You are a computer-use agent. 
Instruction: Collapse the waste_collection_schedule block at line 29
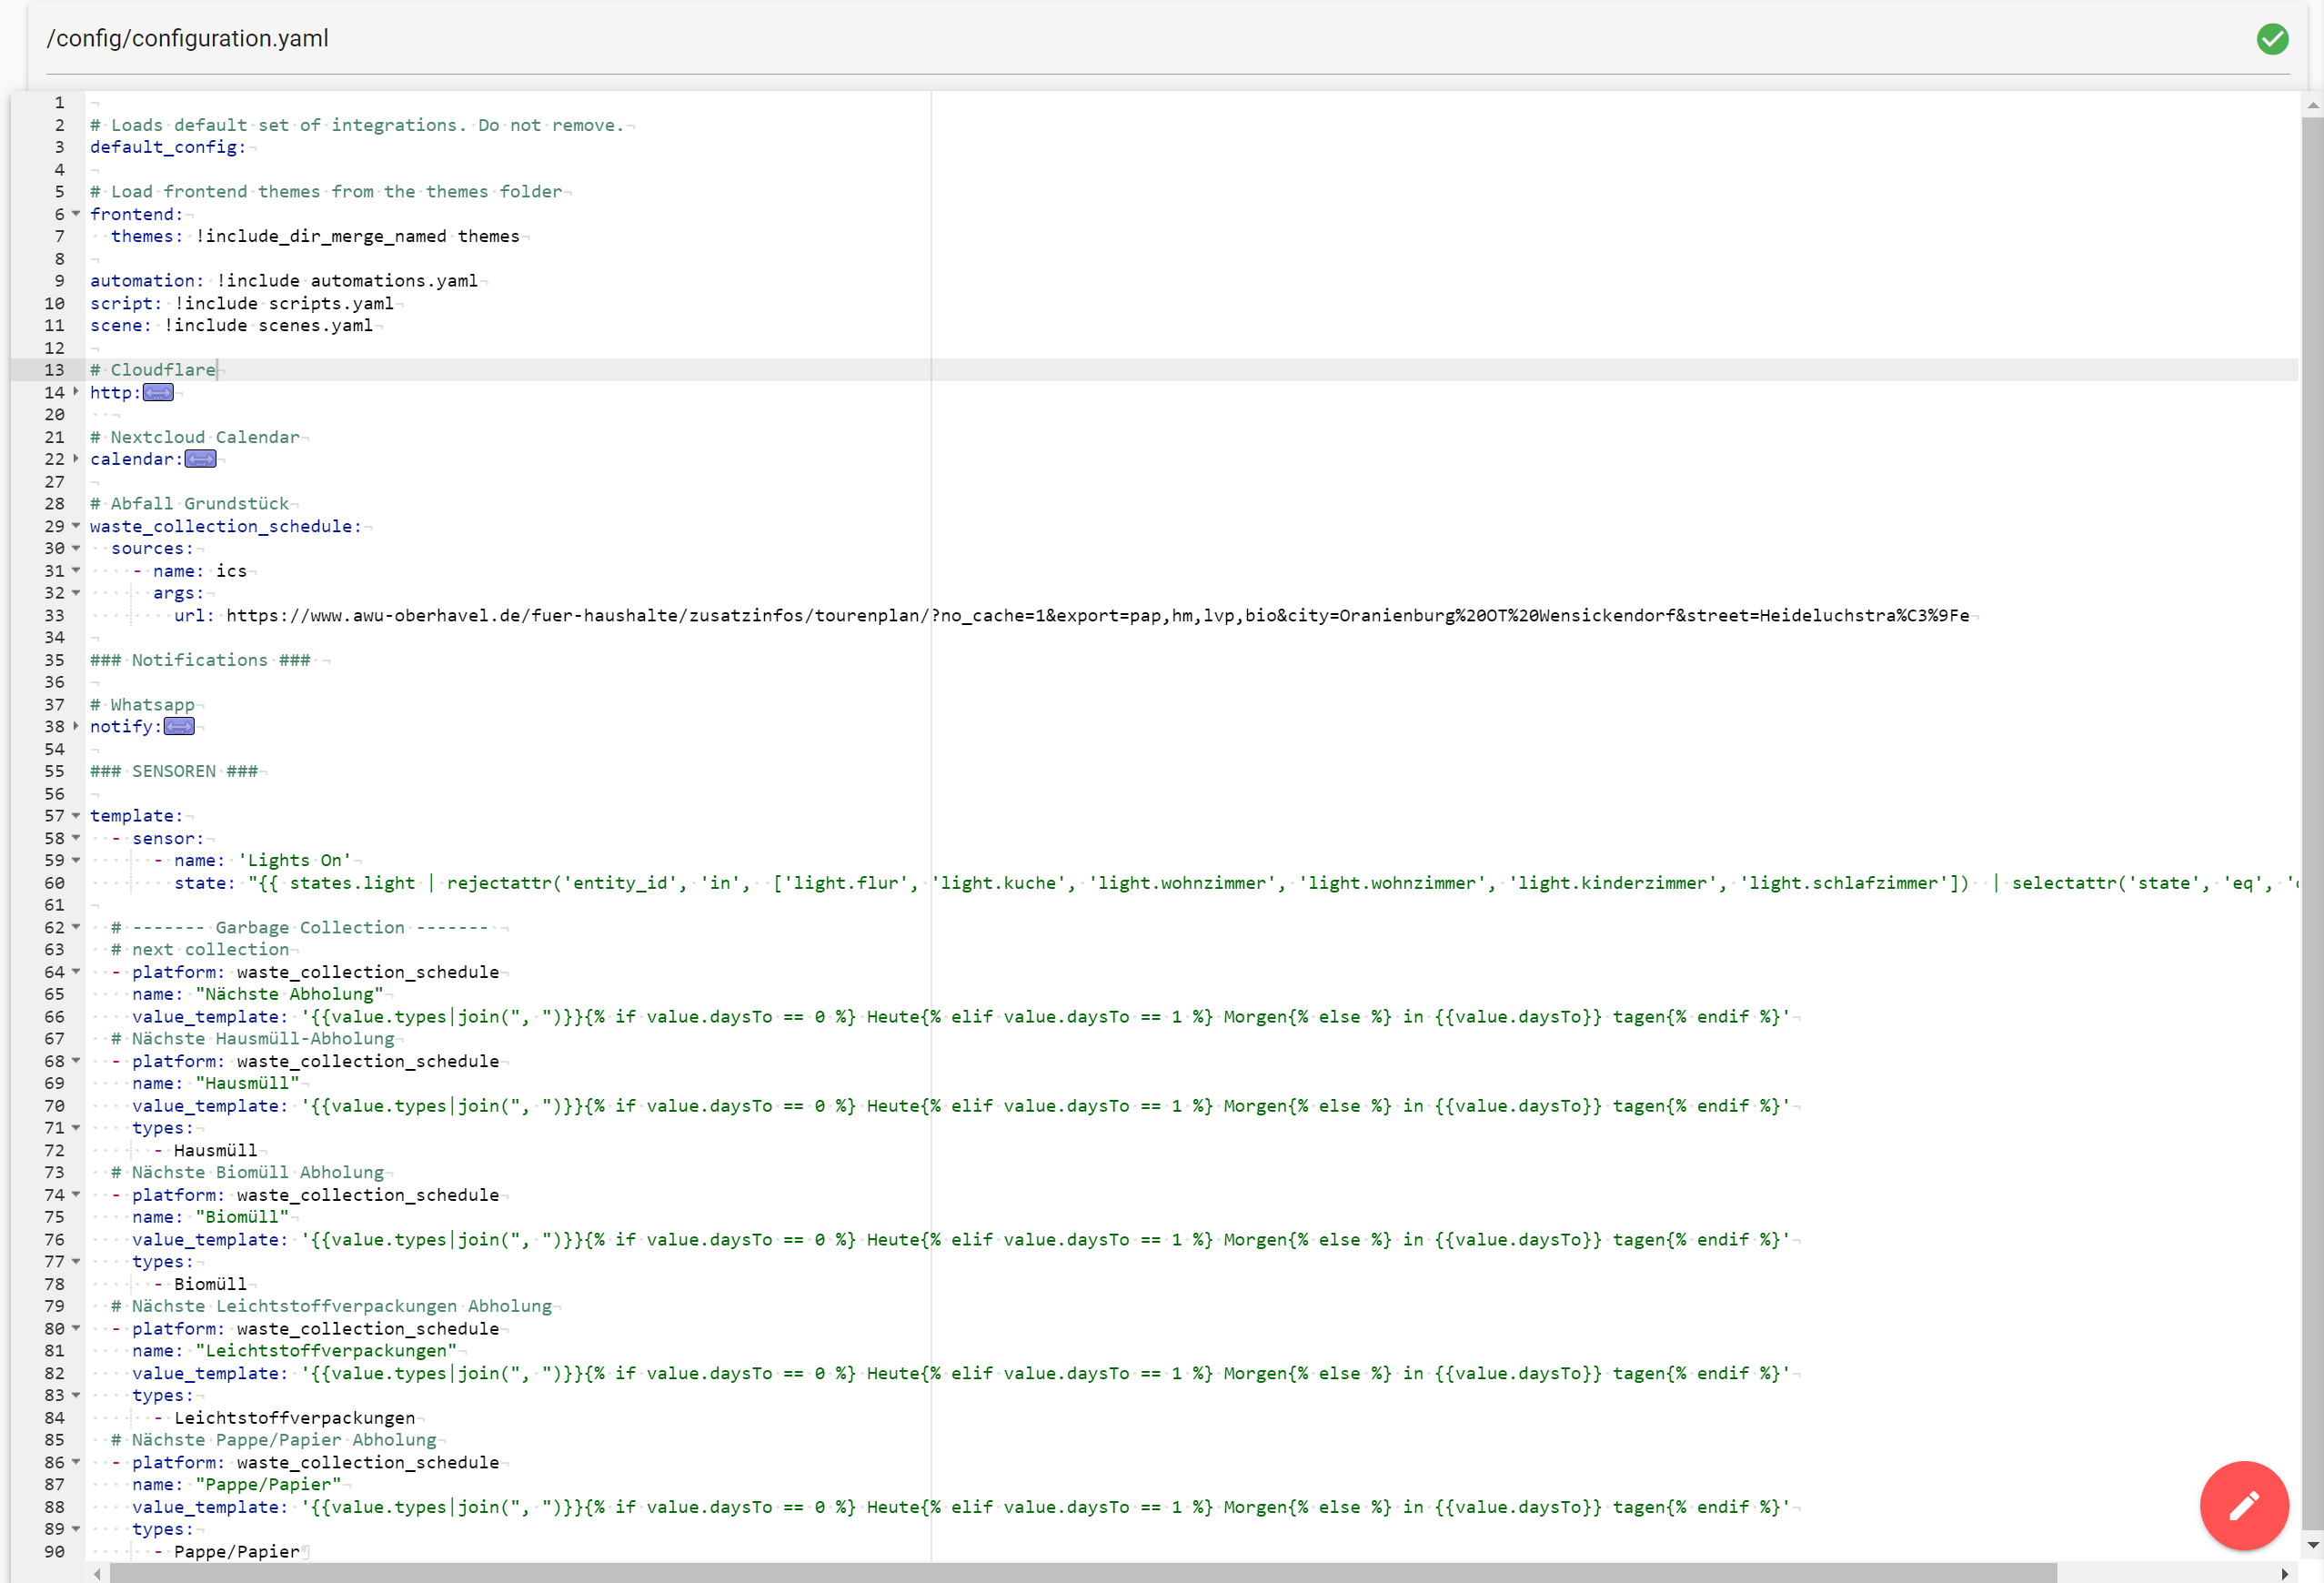pos(76,526)
